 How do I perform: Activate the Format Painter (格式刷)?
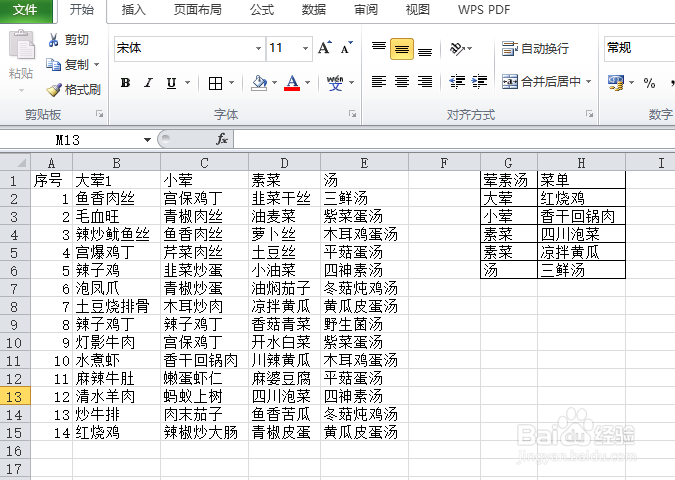coord(73,90)
